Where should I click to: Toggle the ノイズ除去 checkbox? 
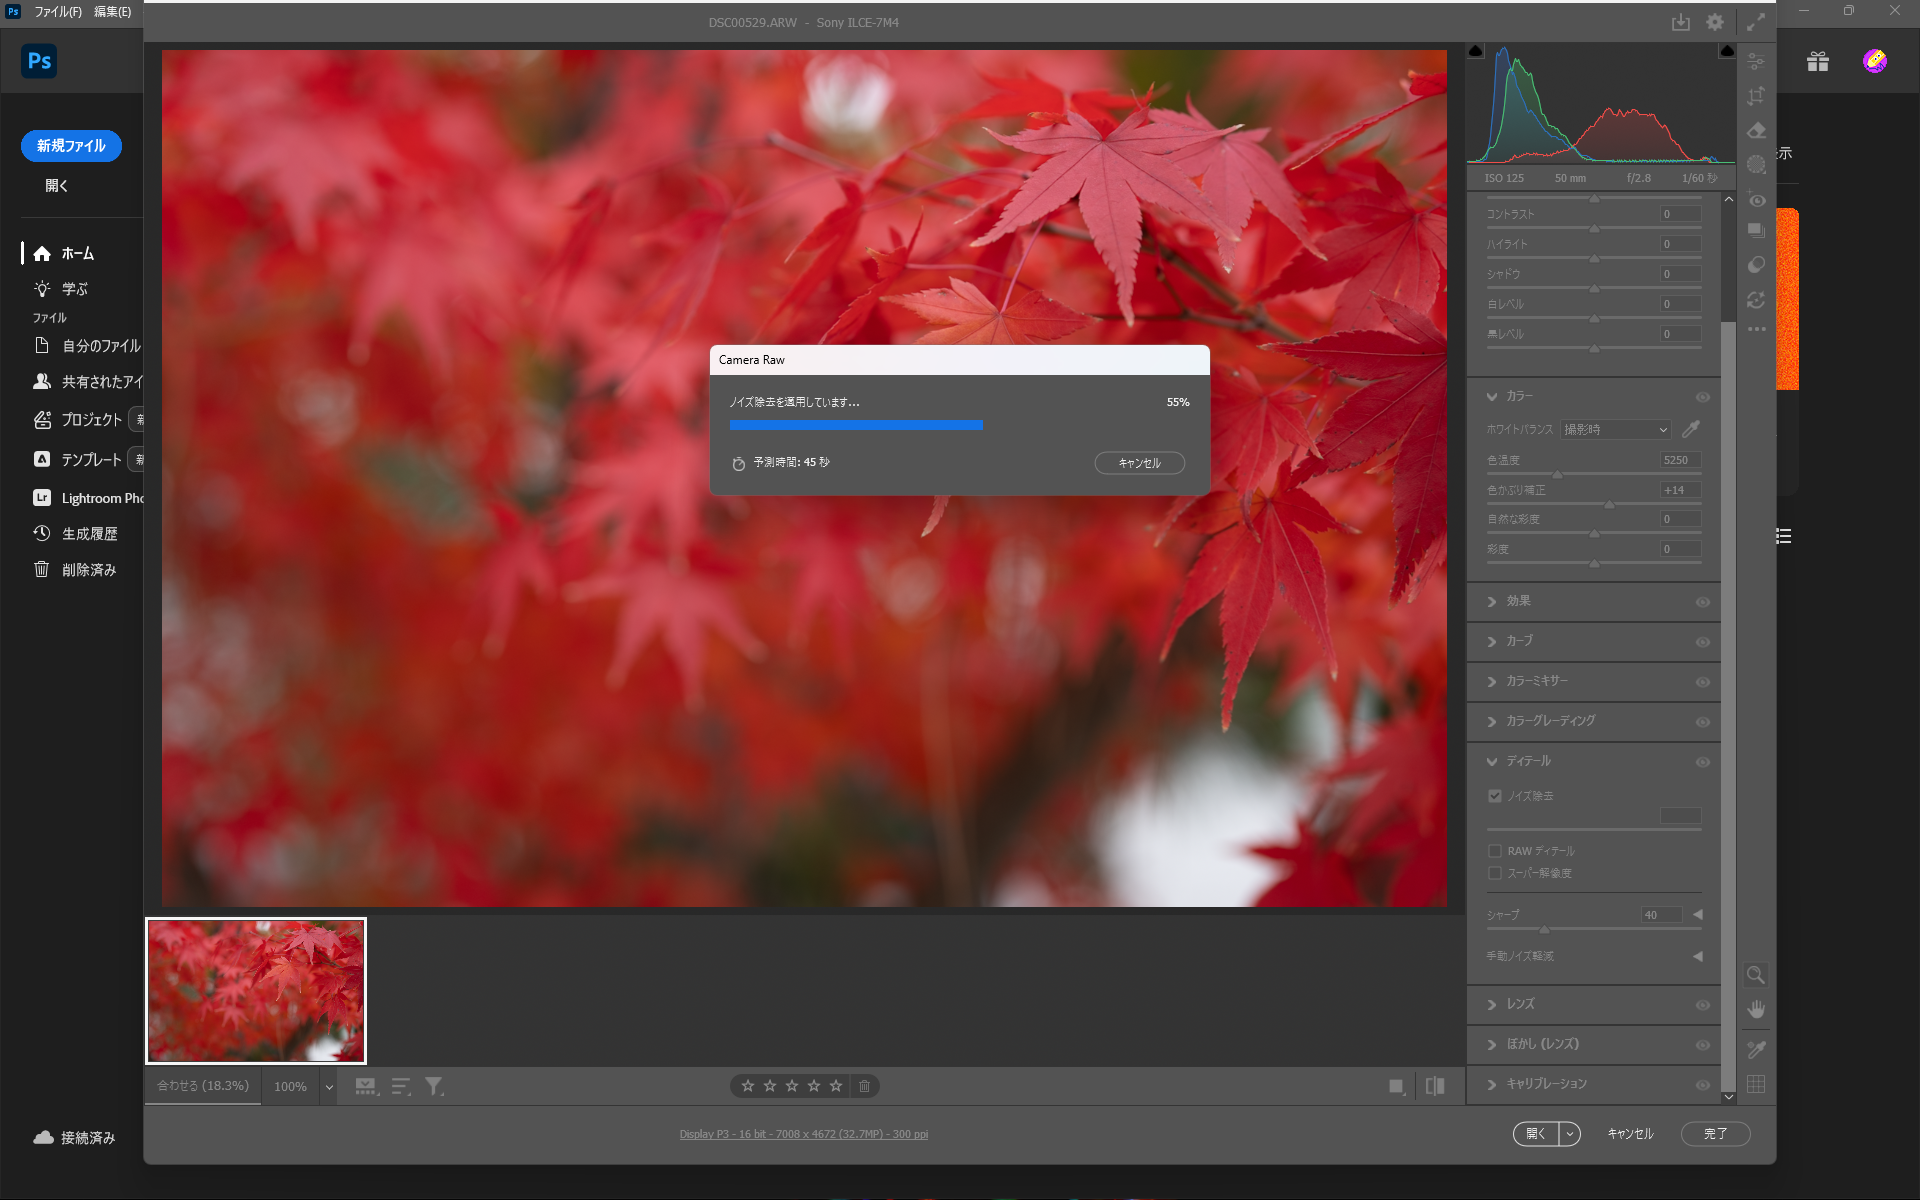point(1495,796)
